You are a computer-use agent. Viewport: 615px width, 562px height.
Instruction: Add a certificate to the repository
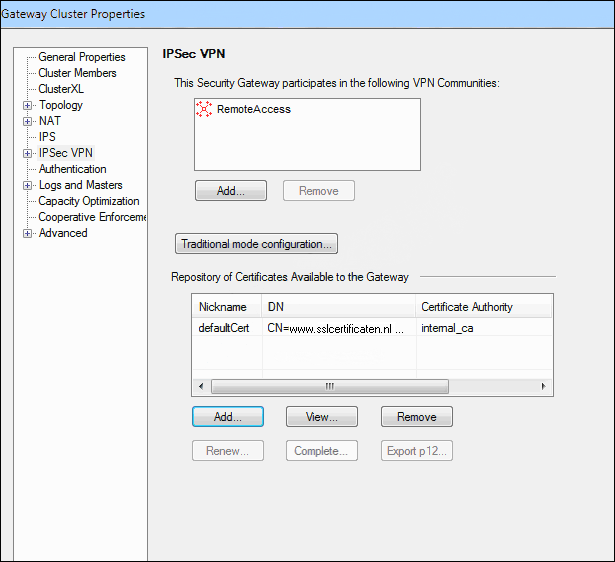(227, 416)
